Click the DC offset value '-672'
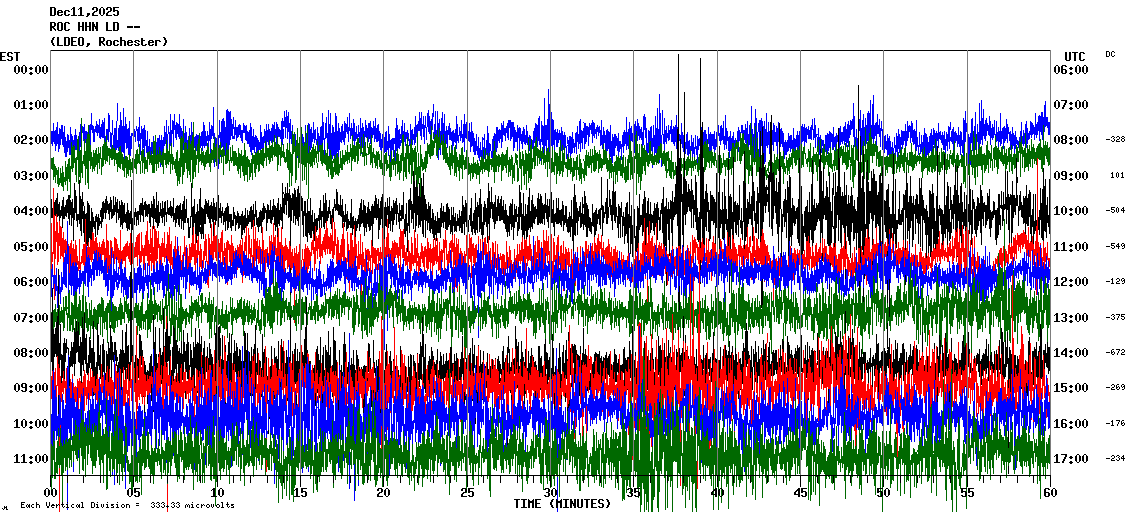 tap(1116, 352)
